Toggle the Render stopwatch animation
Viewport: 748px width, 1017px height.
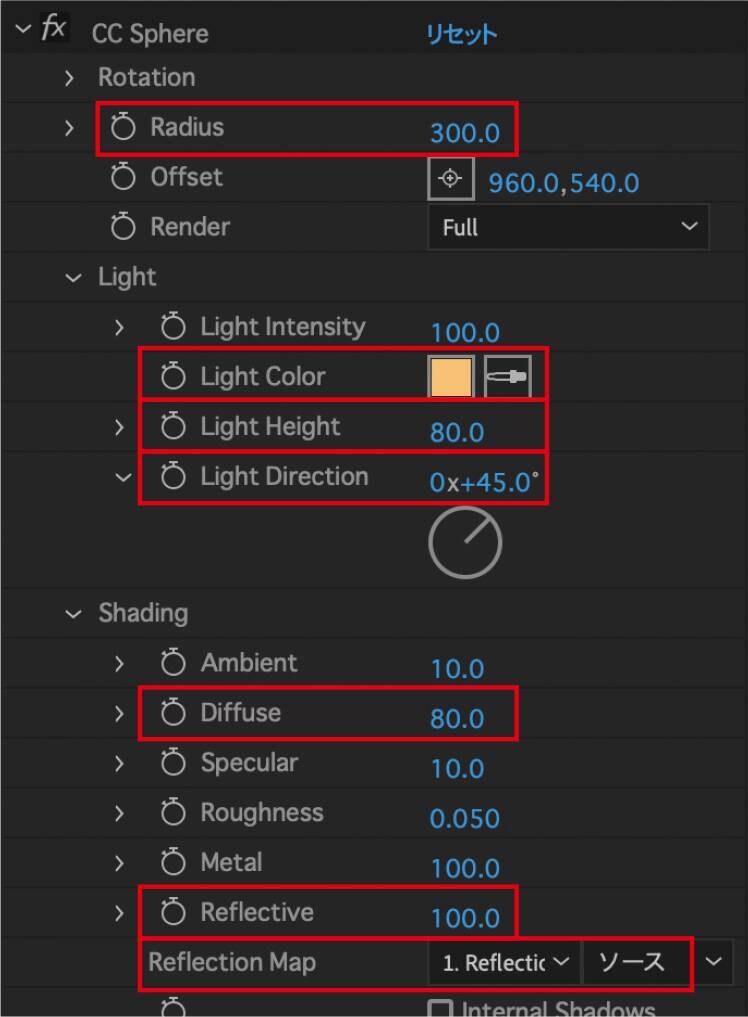coord(123,228)
